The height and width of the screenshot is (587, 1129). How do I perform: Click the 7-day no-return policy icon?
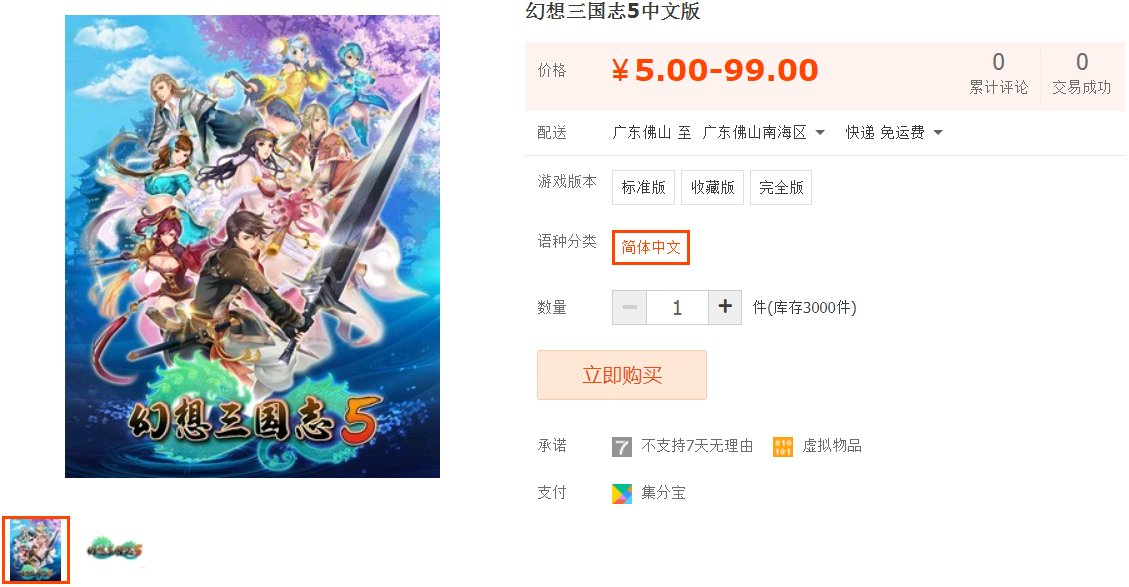(621, 447)
